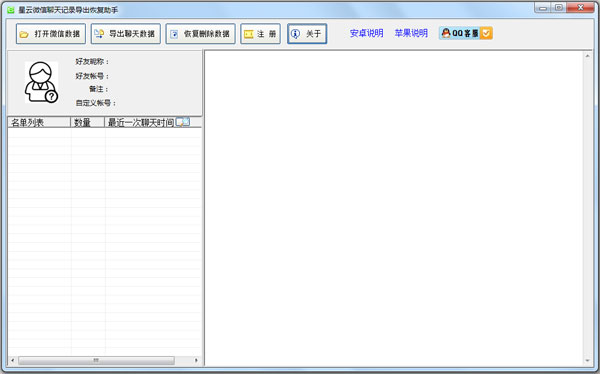Click the chat panel scrollbar down arrow
This screenshot has width=600, height=374.
pos(587,361)
